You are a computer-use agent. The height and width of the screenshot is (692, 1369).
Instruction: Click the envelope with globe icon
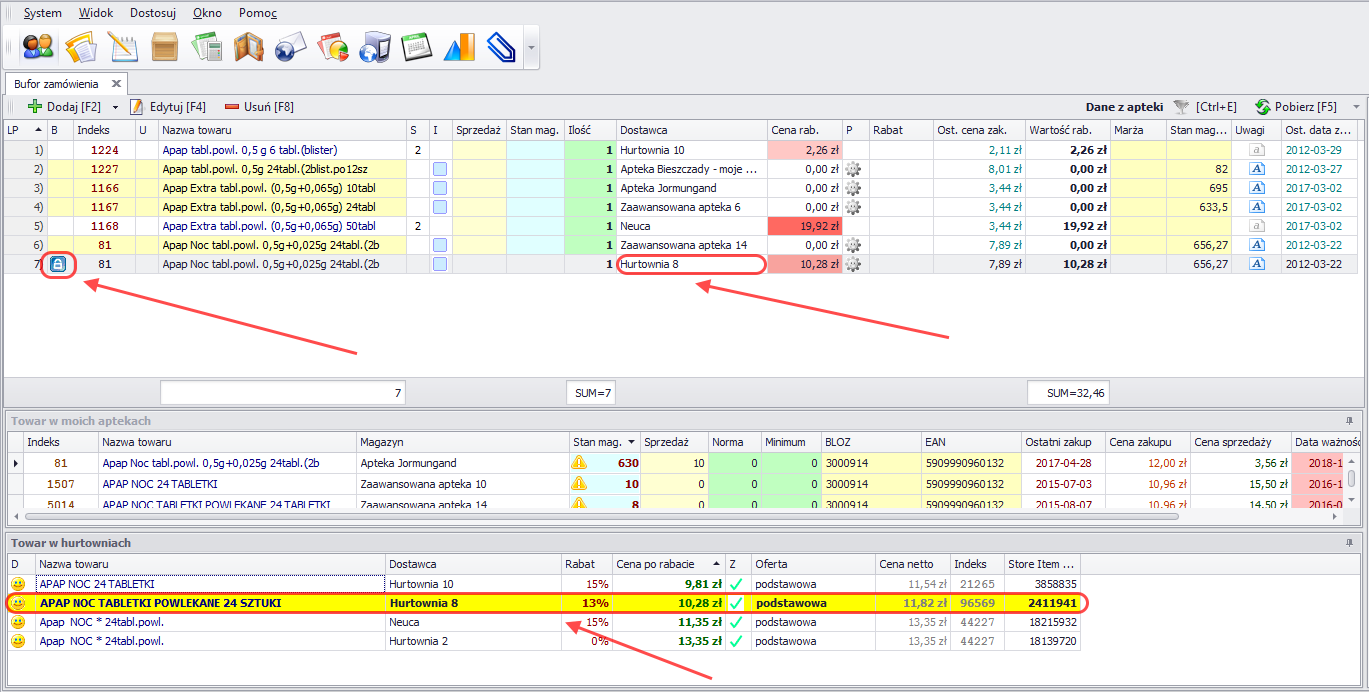tap(290, 47)
